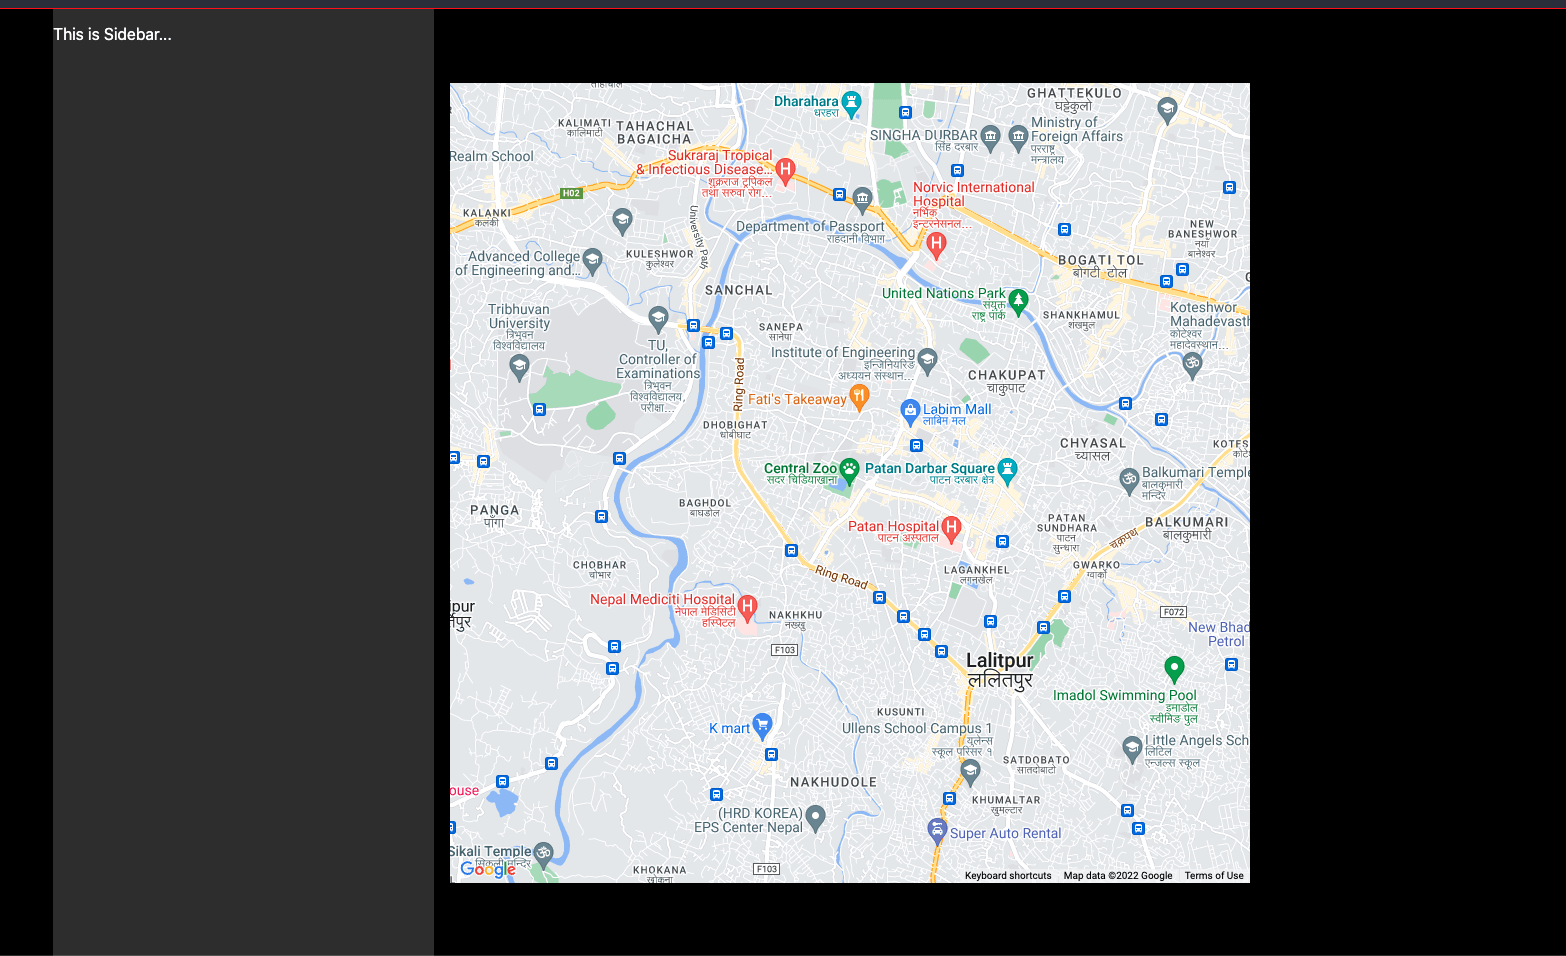Click the Koteshwor Mahadevasthan temple icon
This screenshot has width=1566, height=956.
[x=1192, y=364]
